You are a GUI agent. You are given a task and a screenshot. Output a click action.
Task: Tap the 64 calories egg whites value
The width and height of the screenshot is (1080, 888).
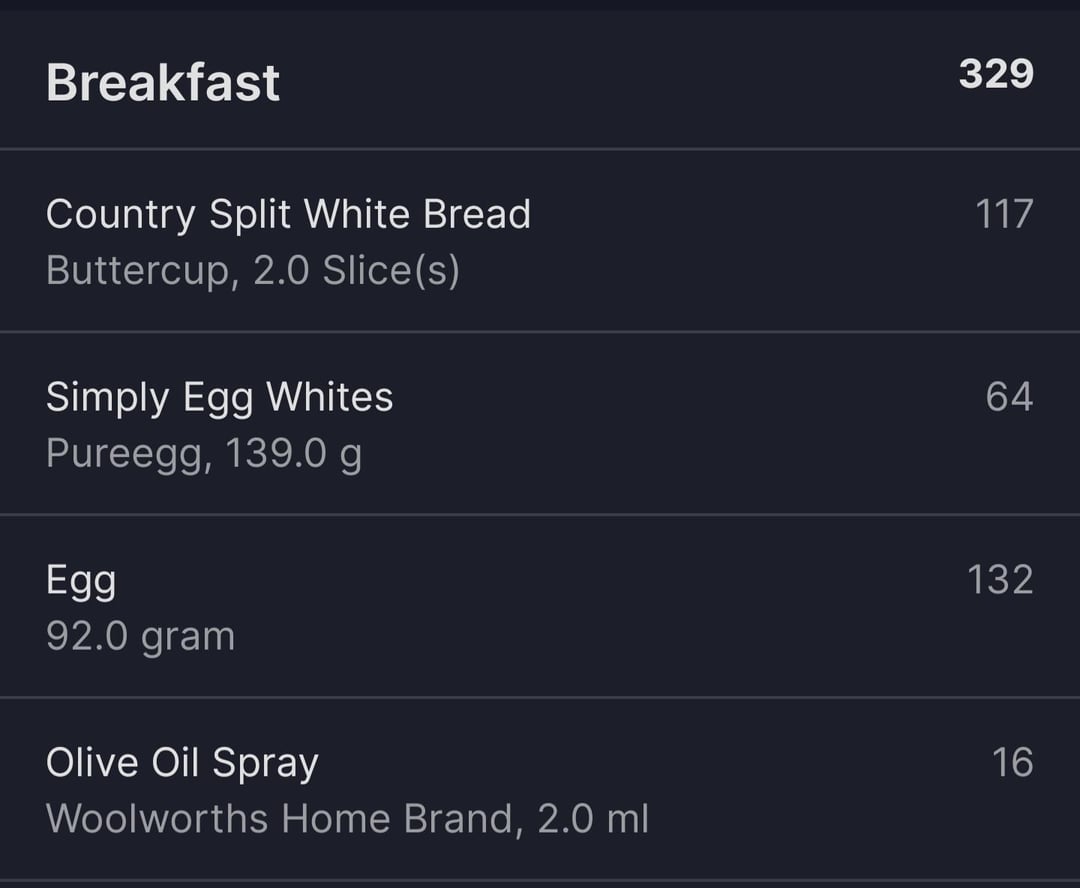point(1009,397)
